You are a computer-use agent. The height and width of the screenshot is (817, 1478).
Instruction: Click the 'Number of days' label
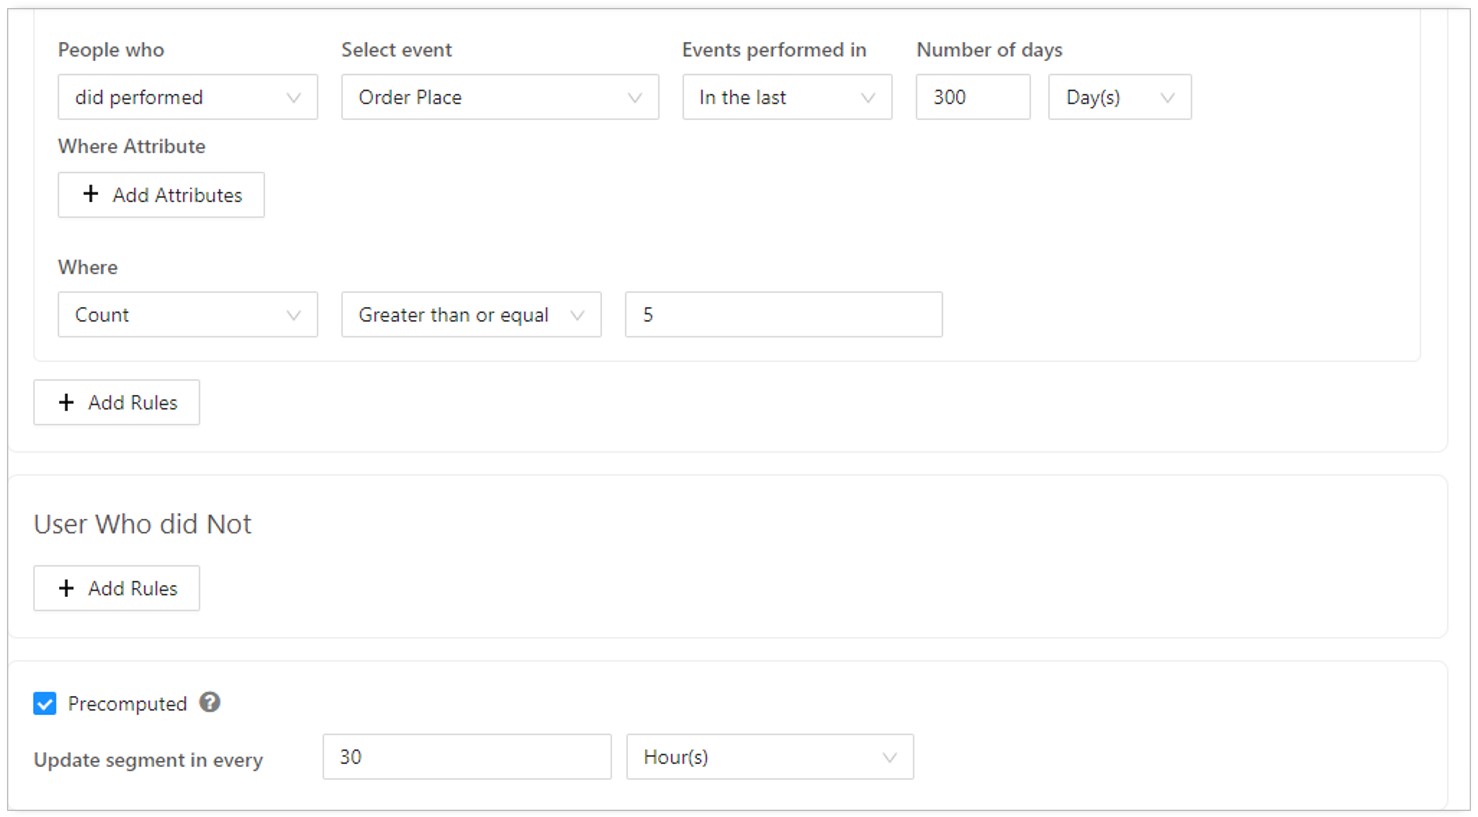click(x=989, y=50)
